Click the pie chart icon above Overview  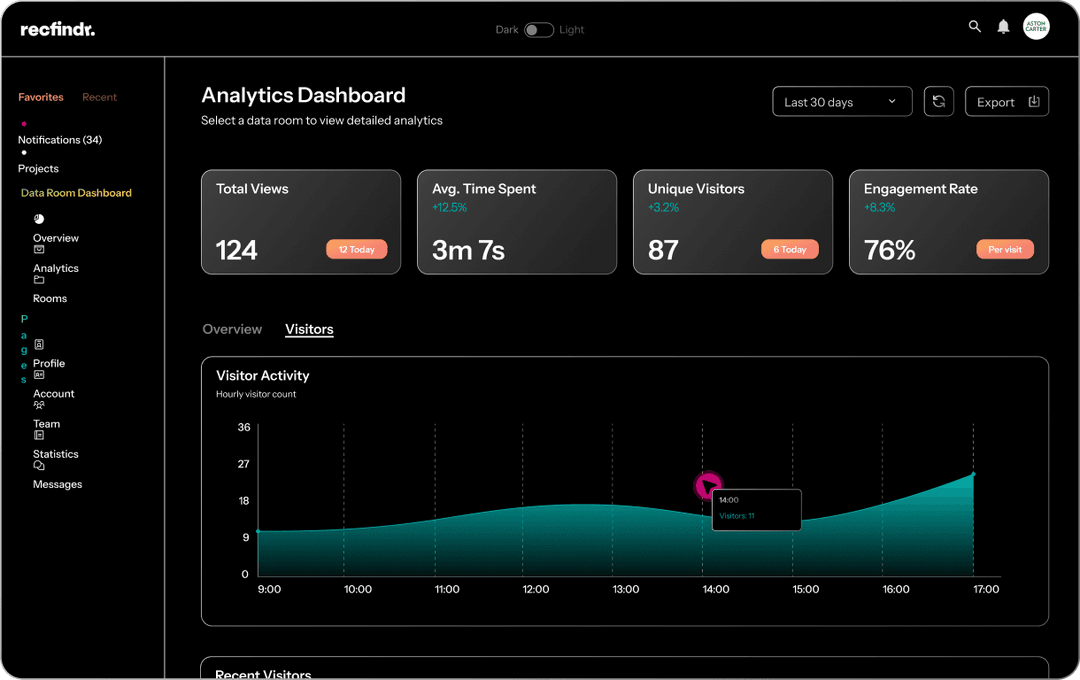click(x=39, y=219)
